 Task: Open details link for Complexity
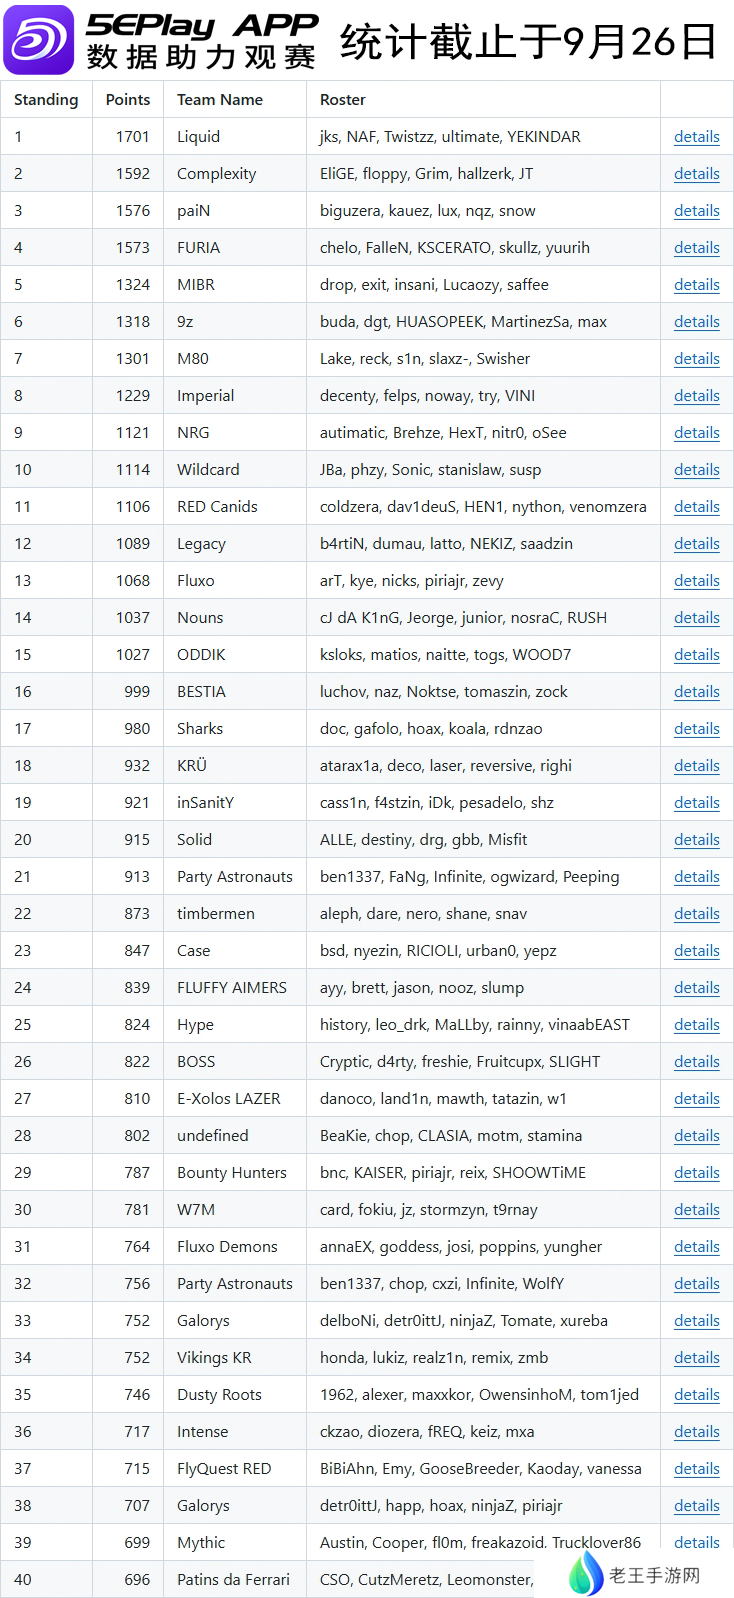point(697,174)
